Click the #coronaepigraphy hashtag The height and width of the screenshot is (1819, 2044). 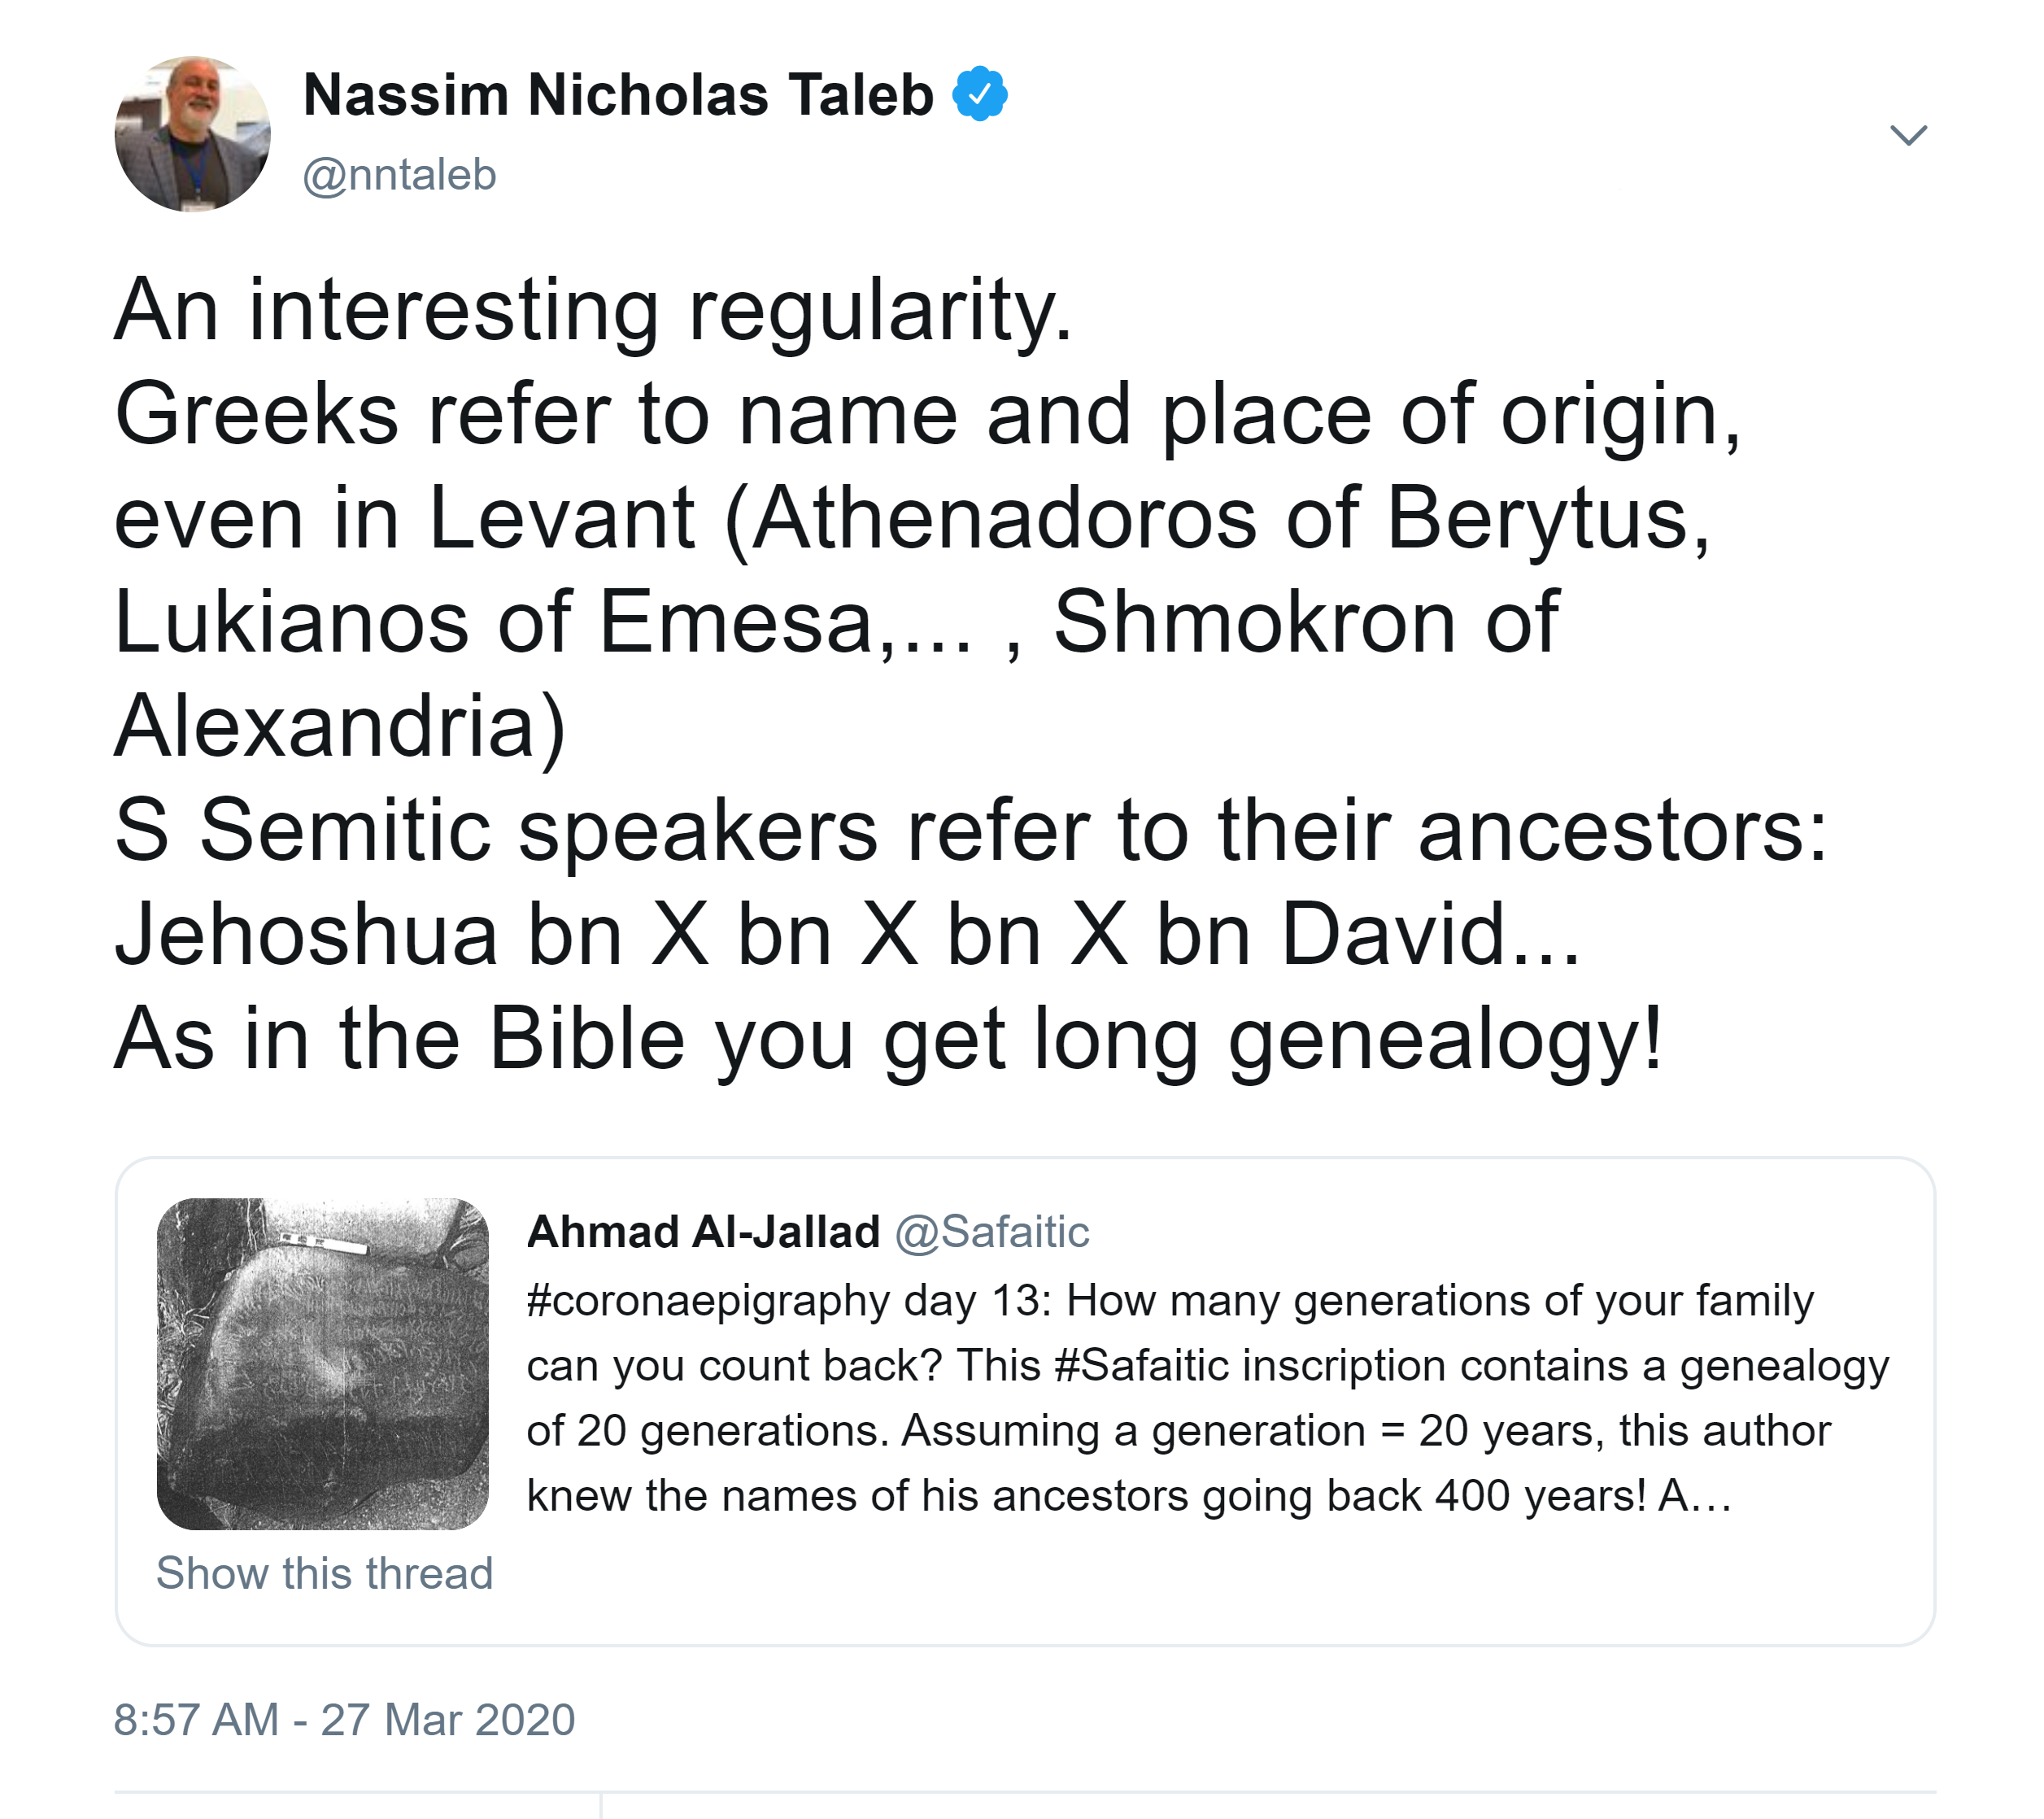(x=707, y=1301)
